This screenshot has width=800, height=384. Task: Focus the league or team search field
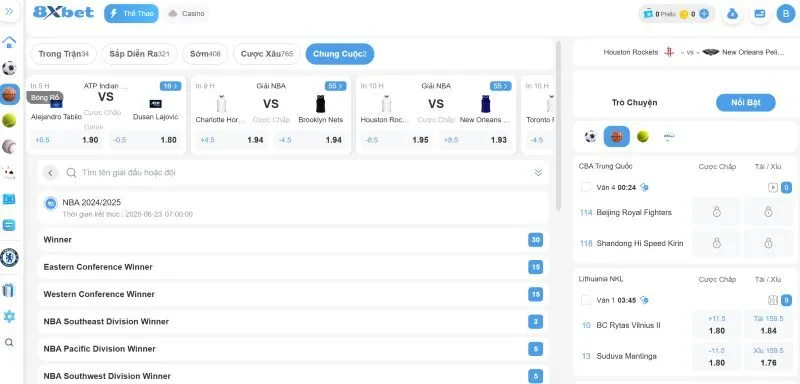301,173
